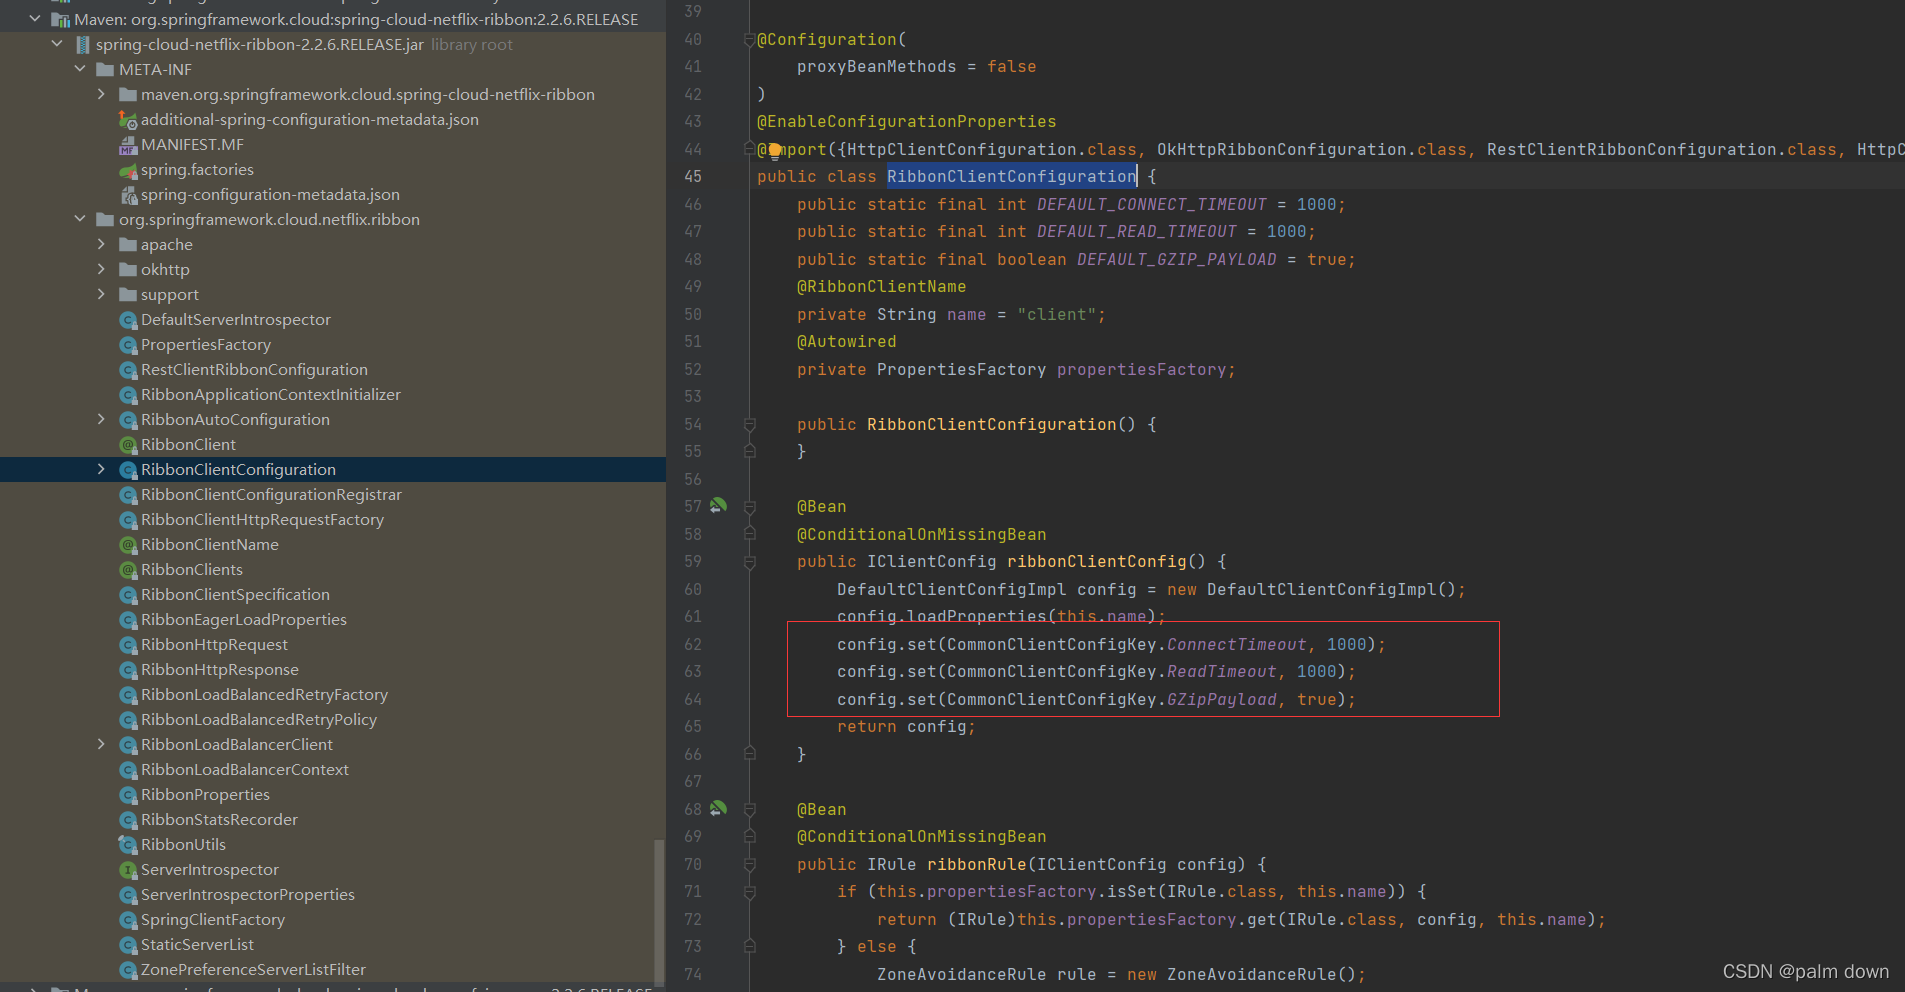
Task: Toggle code fold marker at line 70
Action: [749, 864]
